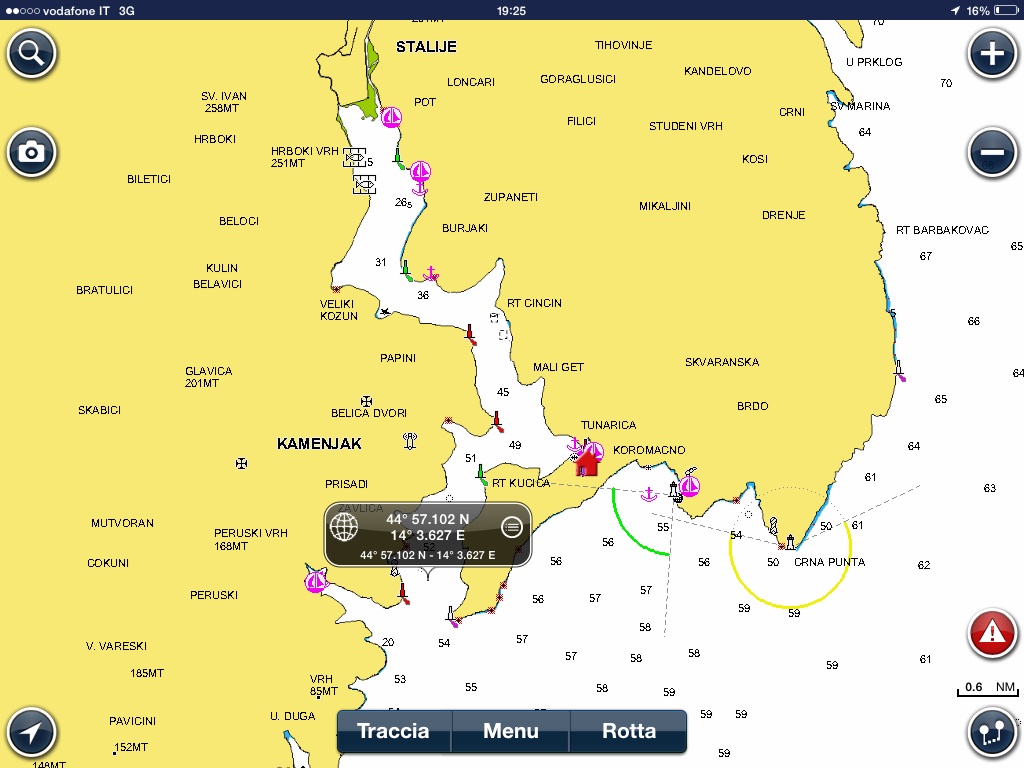The height and width of the screenshot is (768, 1024).
Task: Select the red house marker near Tunarica
Action: click(587, 463)
